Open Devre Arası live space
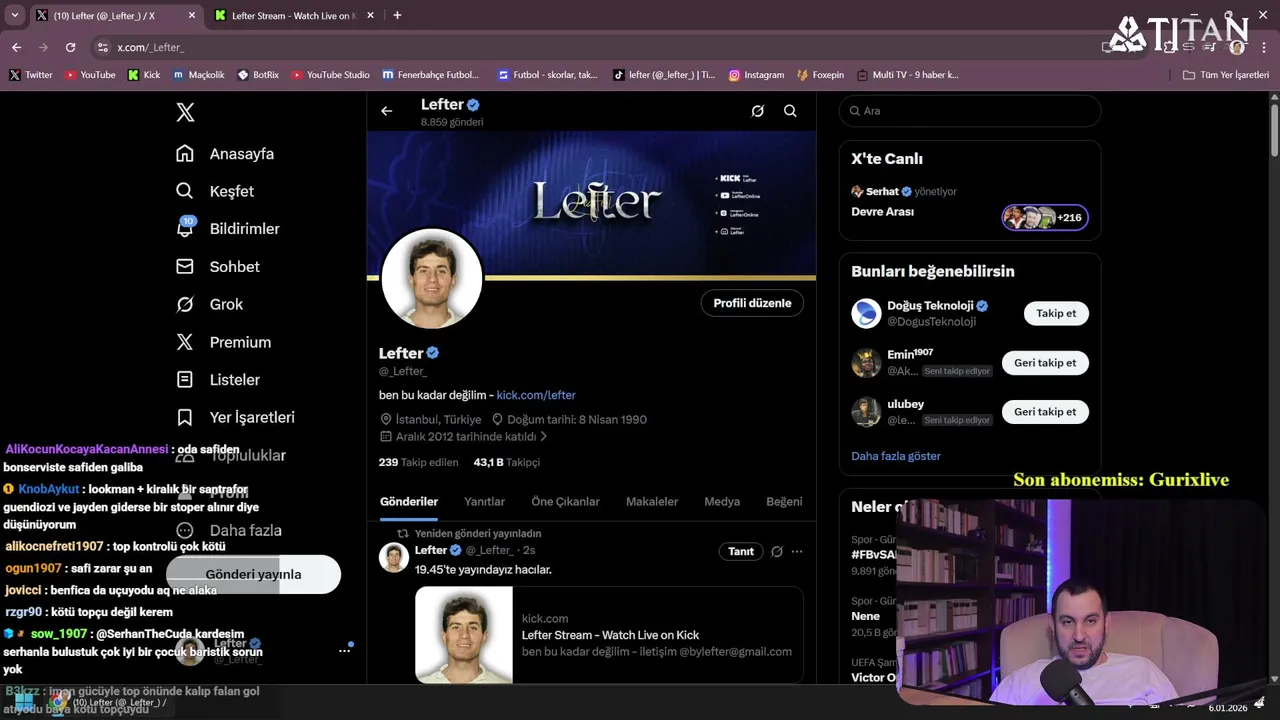Screen dimensions: 1280x720 coord(882,212)
